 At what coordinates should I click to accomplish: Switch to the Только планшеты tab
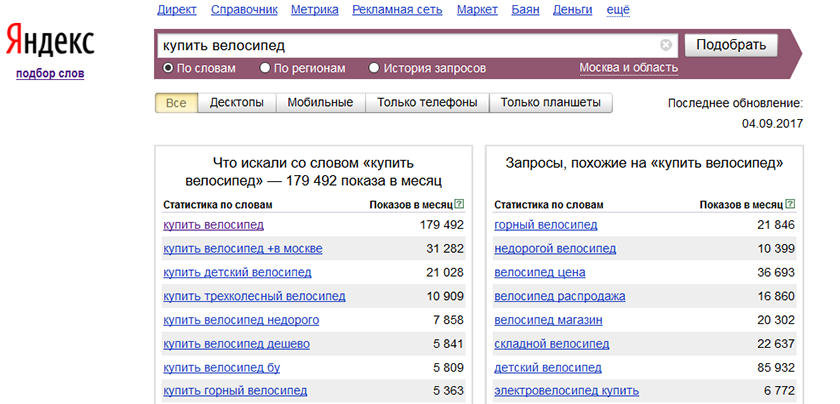[551, 103]
